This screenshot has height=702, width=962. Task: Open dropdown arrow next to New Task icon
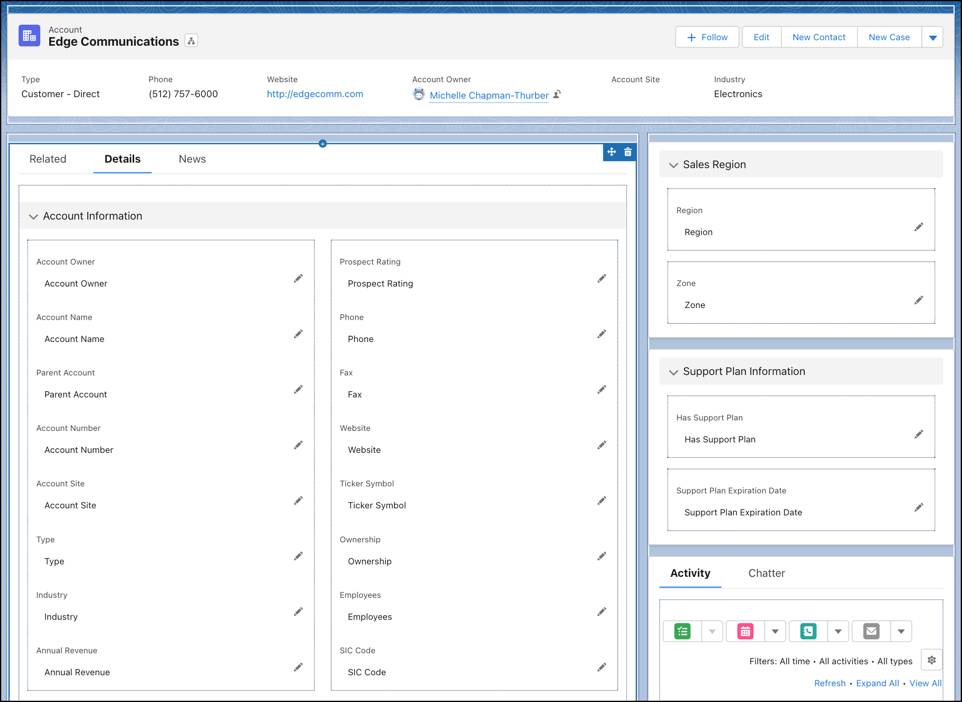coord(712,631)
